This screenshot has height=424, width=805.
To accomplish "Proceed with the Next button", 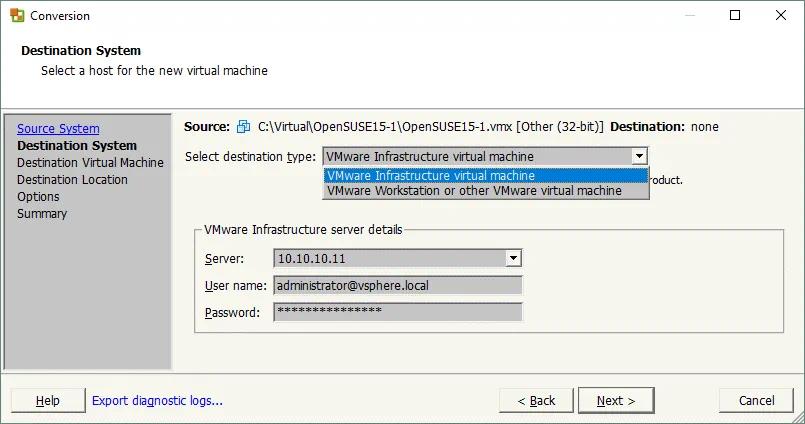I will [x=616, y=401].
